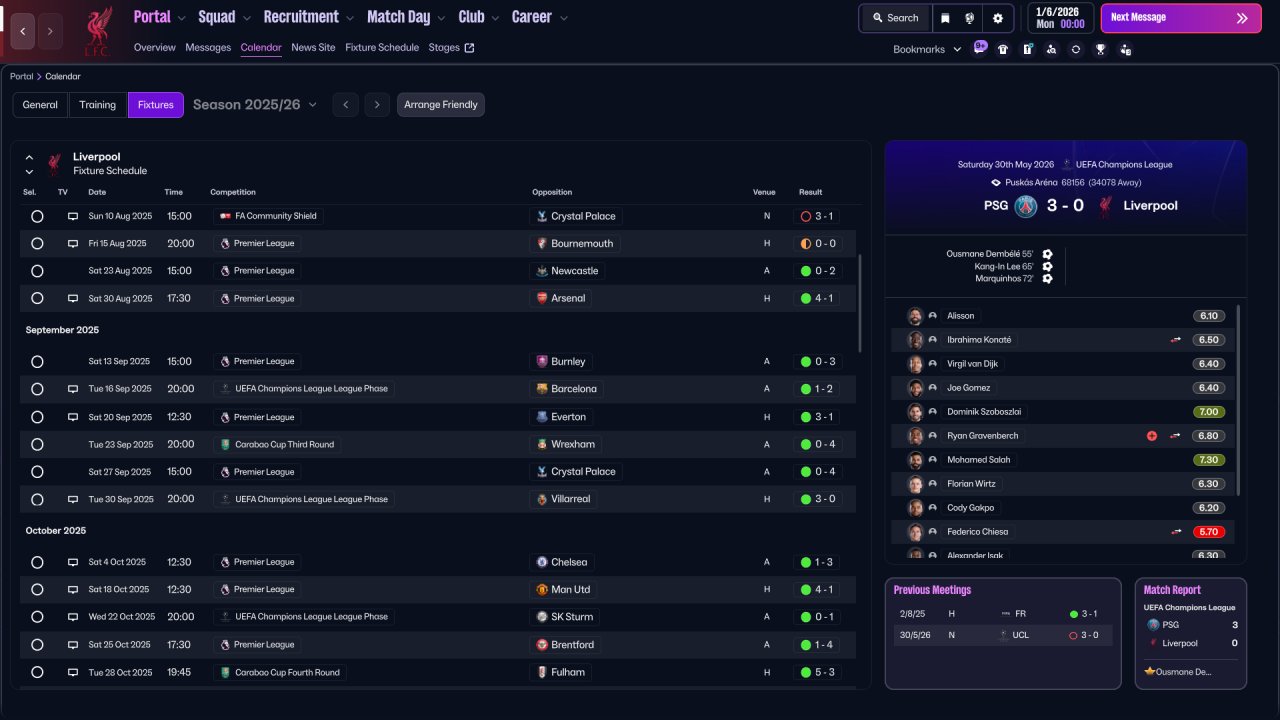
Task: Go to the next season arrow
Action: 377,105
